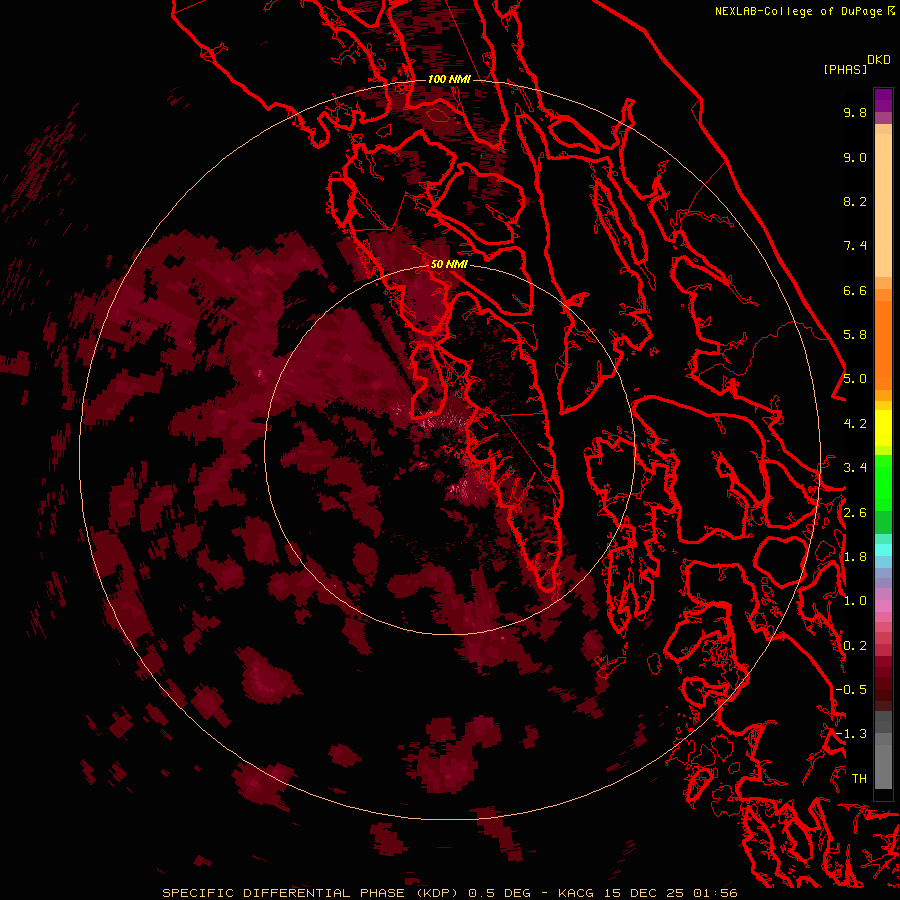Click the SPECIFIC DIFFERENTIAL PHASE caption text
Image resolution: width=900 pixels, height=900 pixels.
[x=310, y=893]
